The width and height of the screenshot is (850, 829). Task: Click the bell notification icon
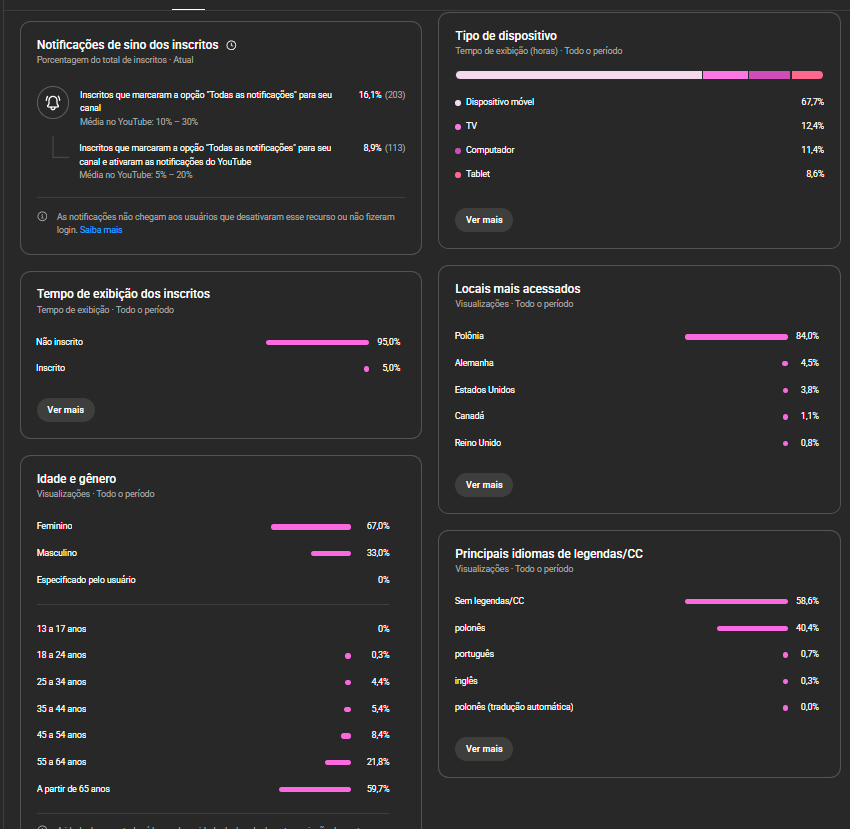tap(53, 102)
